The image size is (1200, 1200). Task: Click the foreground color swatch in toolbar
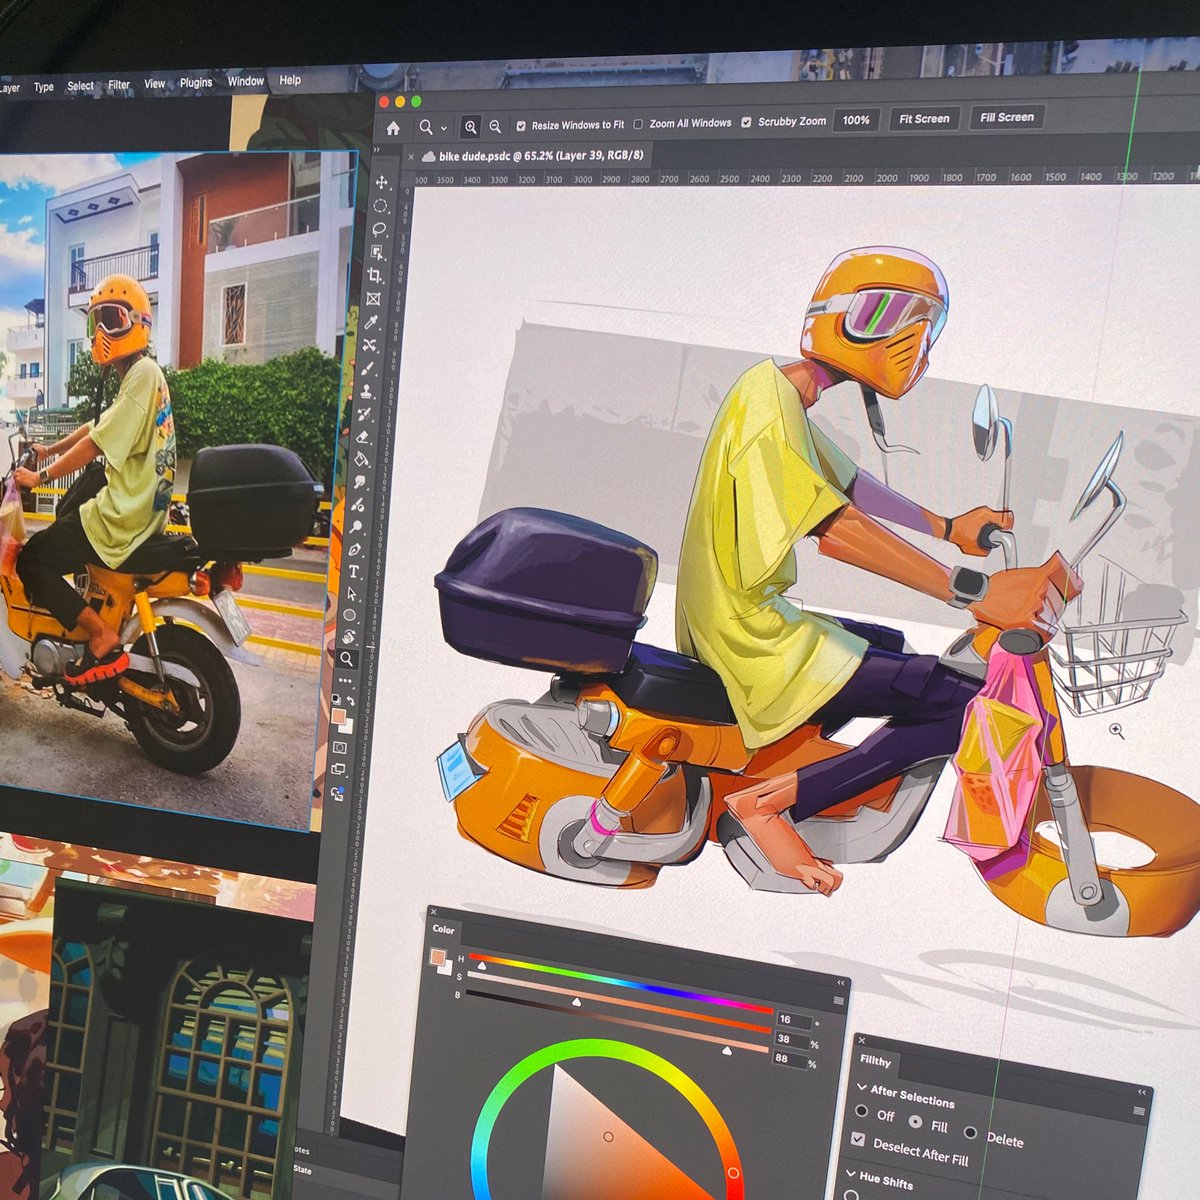point(339,716)
